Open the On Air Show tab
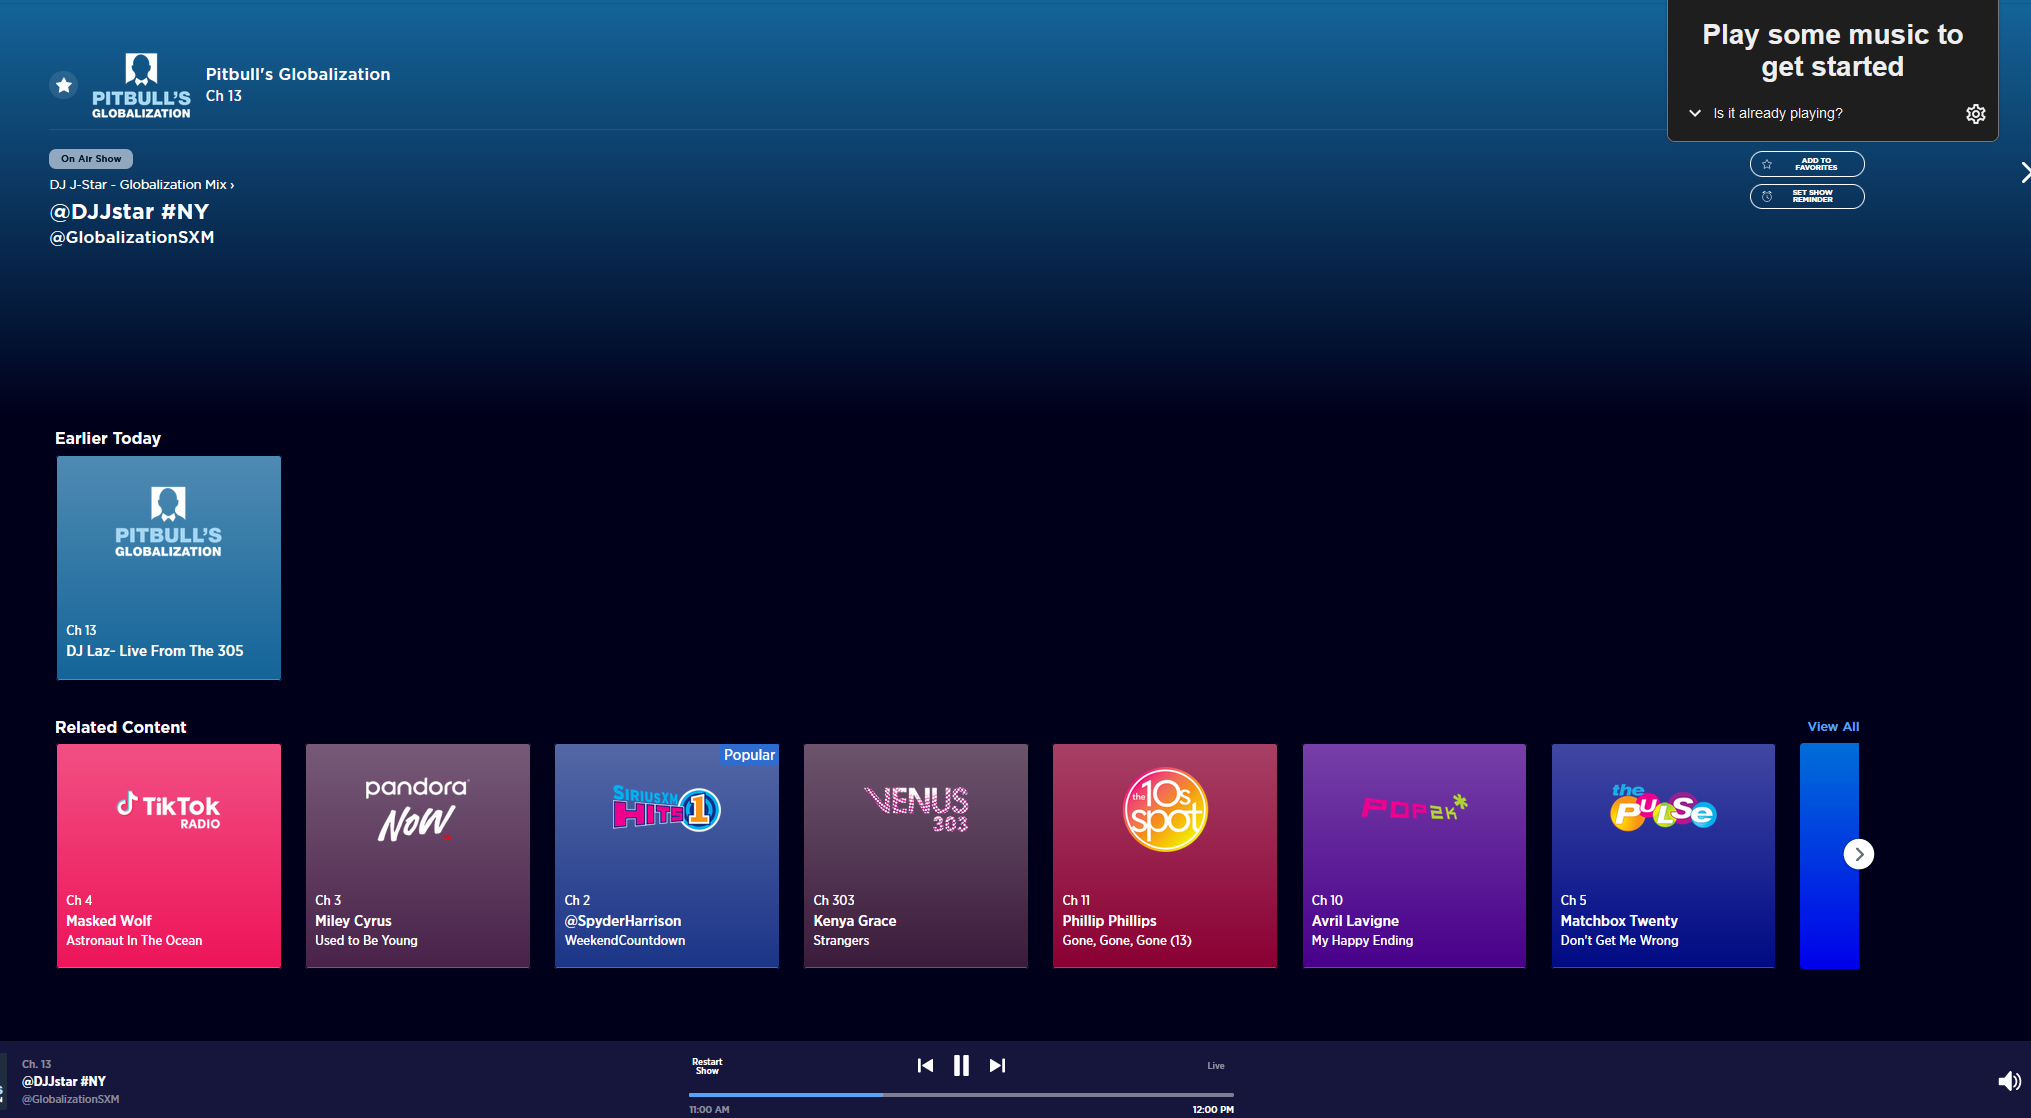This screenshot has height=1118, width=2031. [x=90, y=158]
